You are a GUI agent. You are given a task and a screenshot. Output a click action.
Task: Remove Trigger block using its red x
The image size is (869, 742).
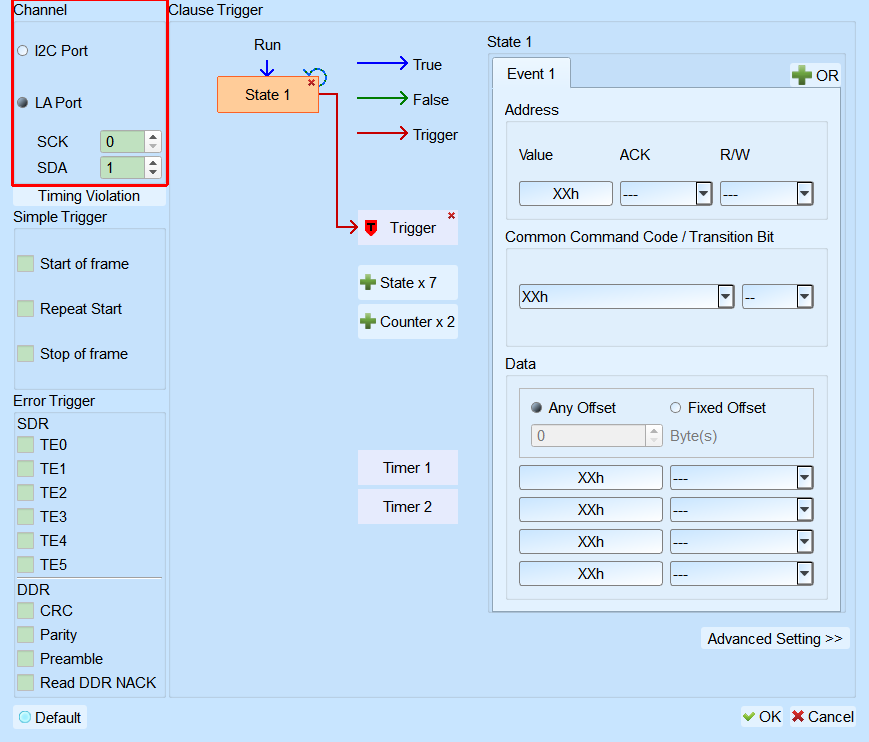[x=452, y=216]
